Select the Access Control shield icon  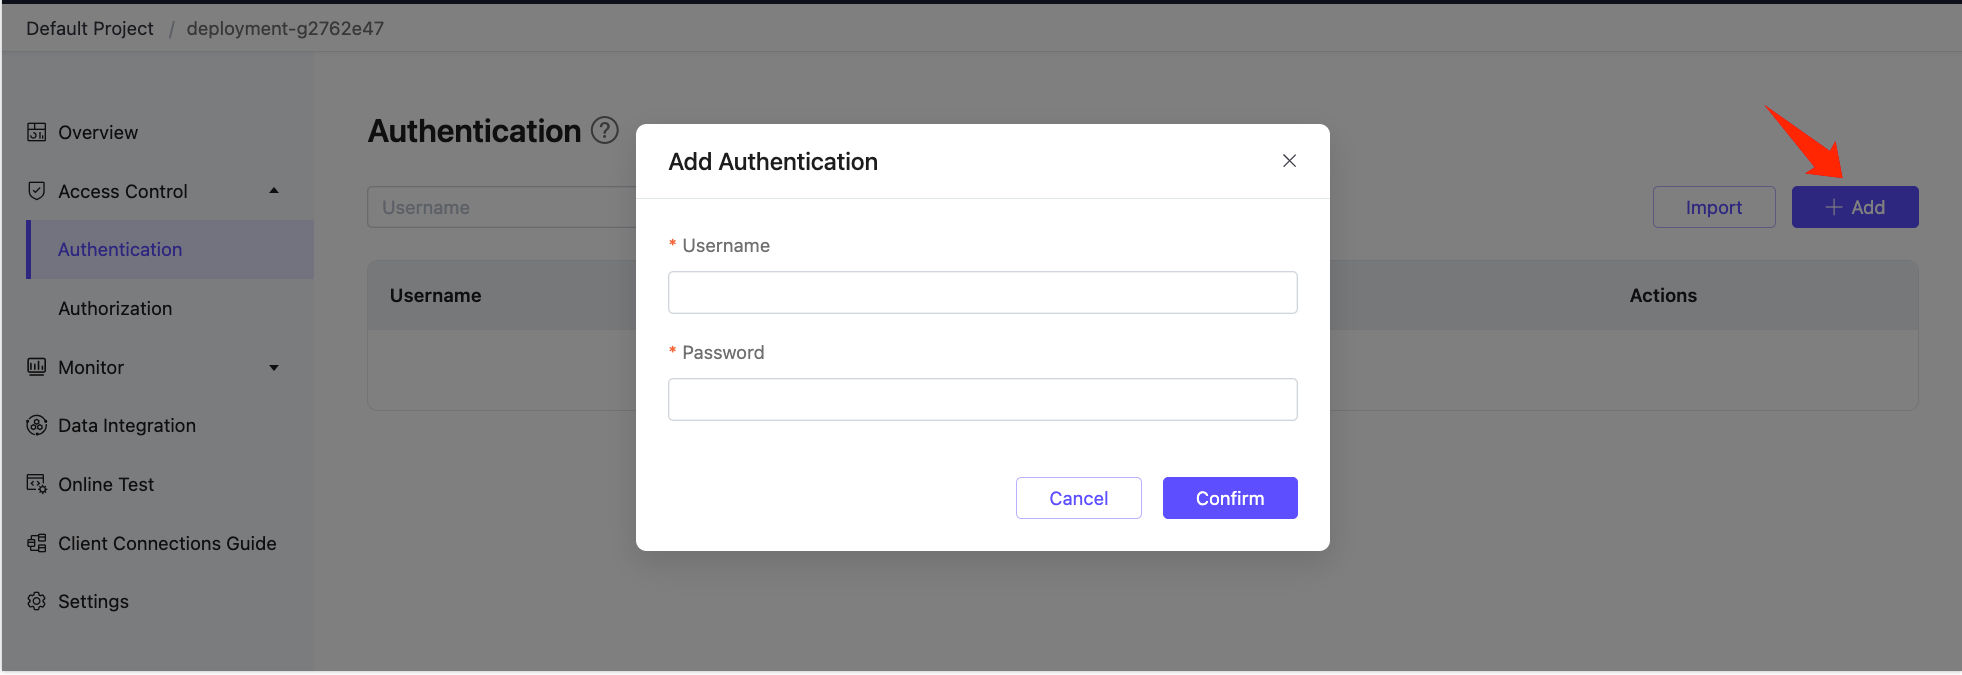pyautogui.click(x=36, y=191)
